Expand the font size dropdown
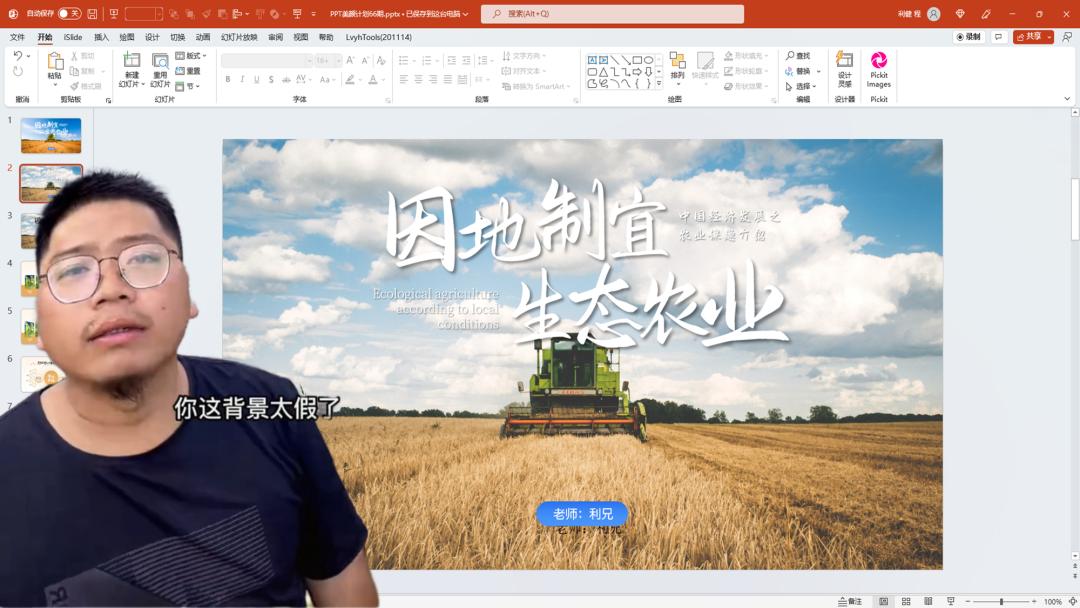Screen dimensions: 1080x608 coord(339,59)
